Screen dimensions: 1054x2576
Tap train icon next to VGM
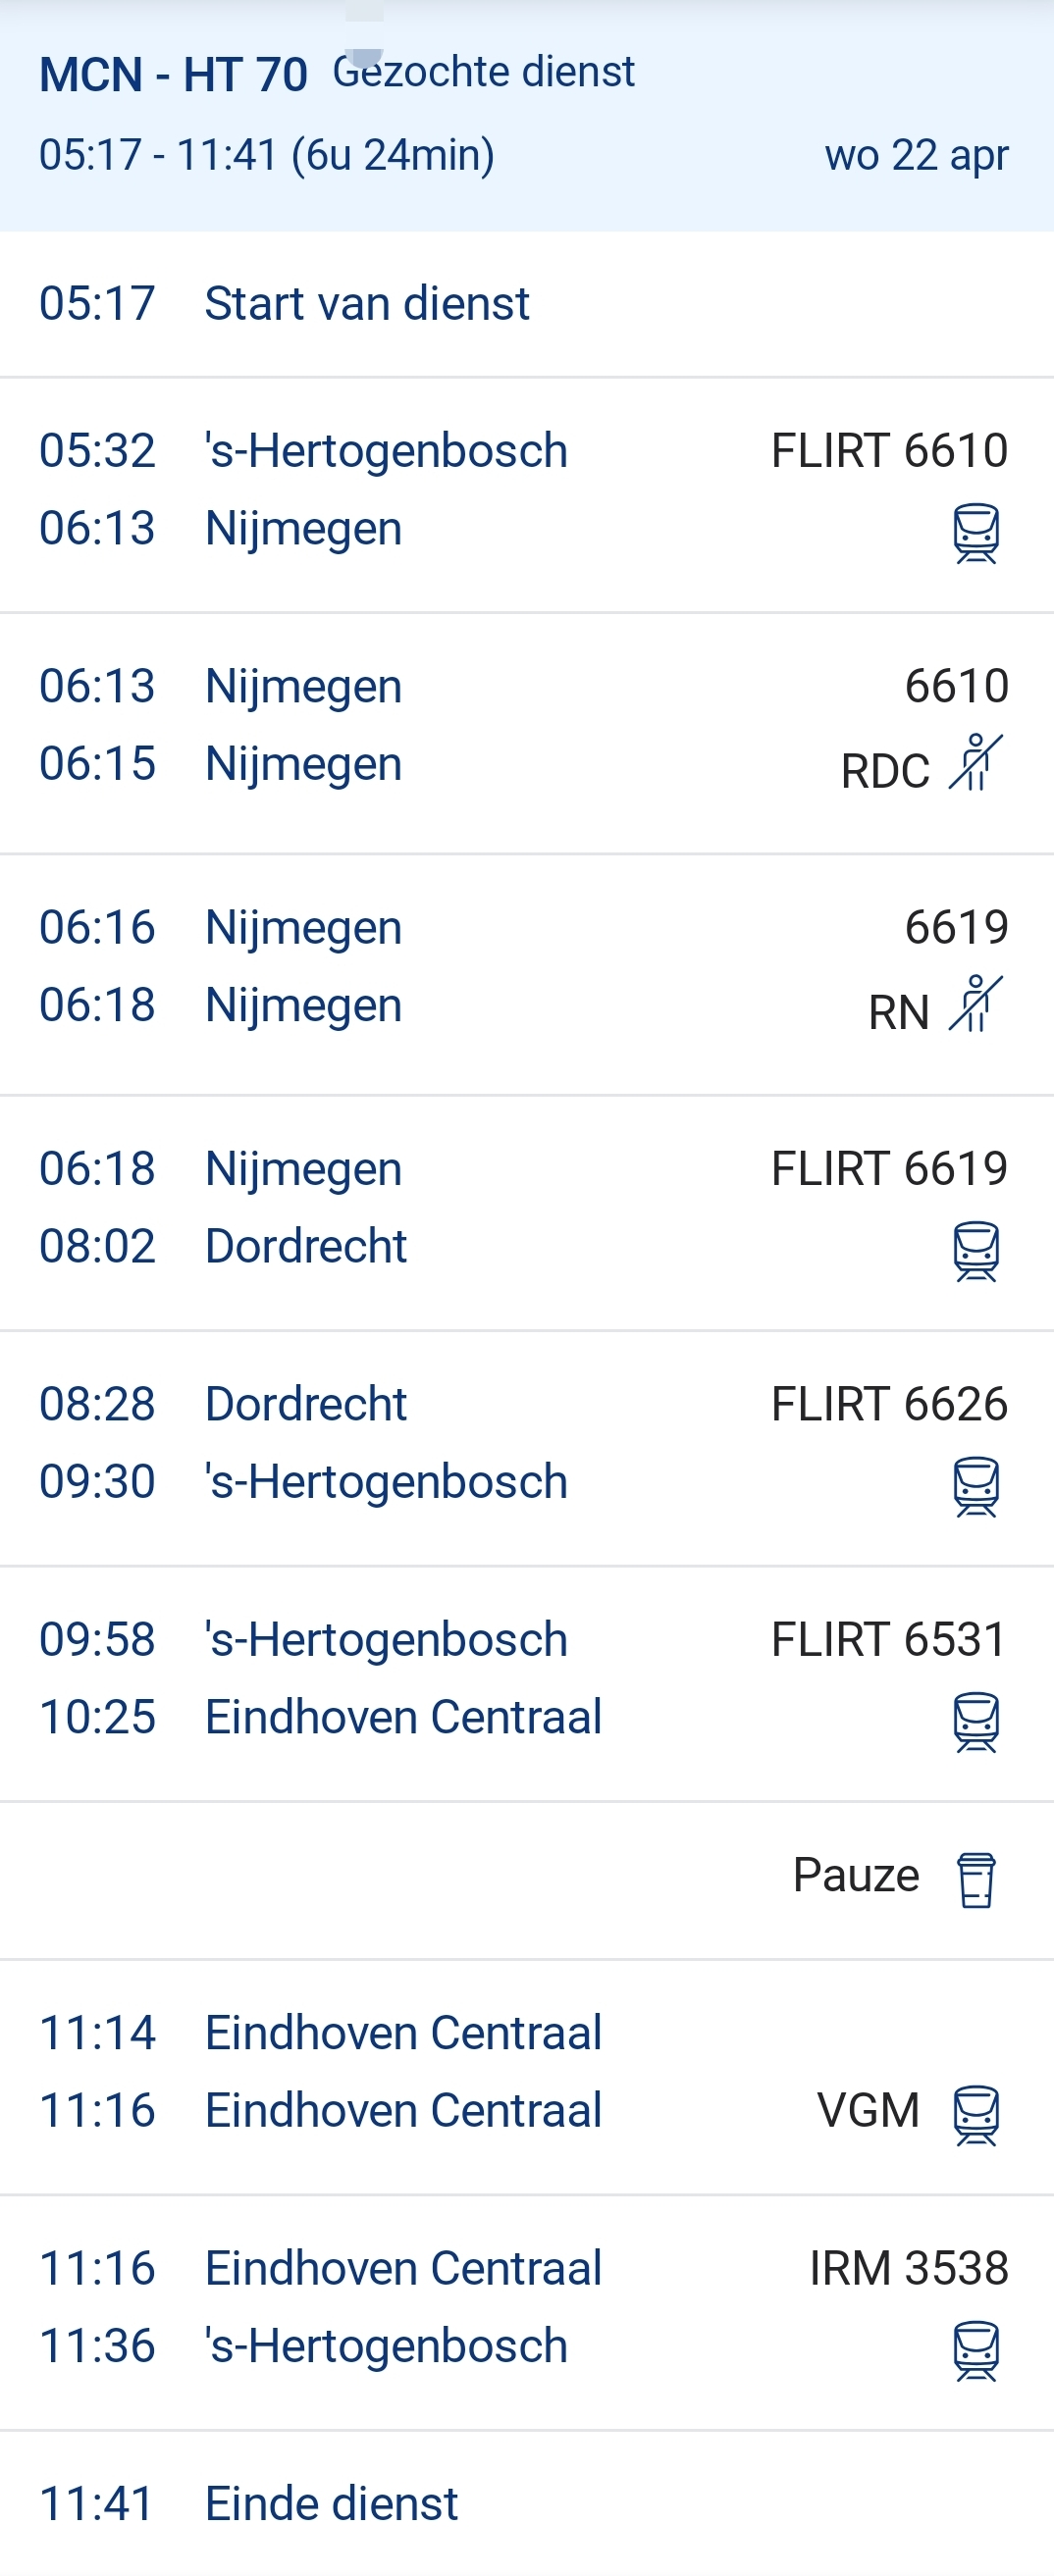click(976, 2114)
